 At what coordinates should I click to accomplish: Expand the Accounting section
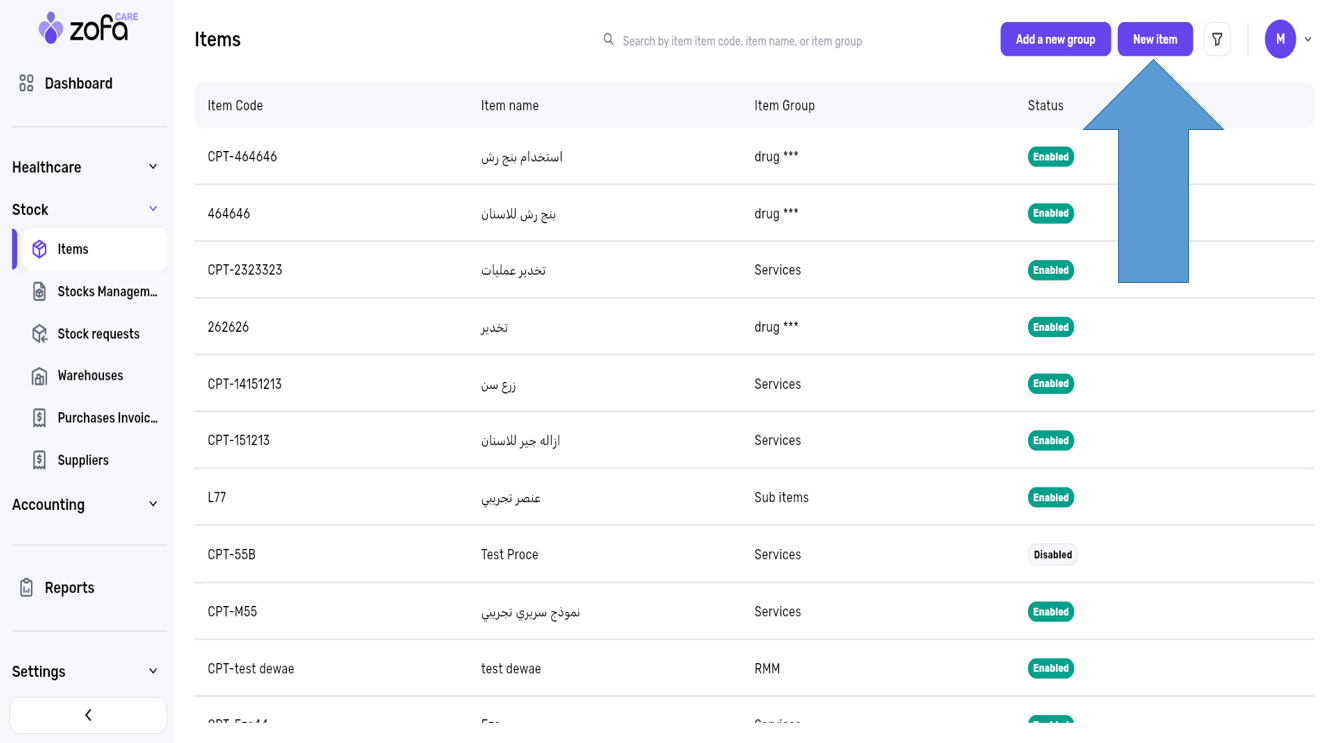tap(153, 504)
